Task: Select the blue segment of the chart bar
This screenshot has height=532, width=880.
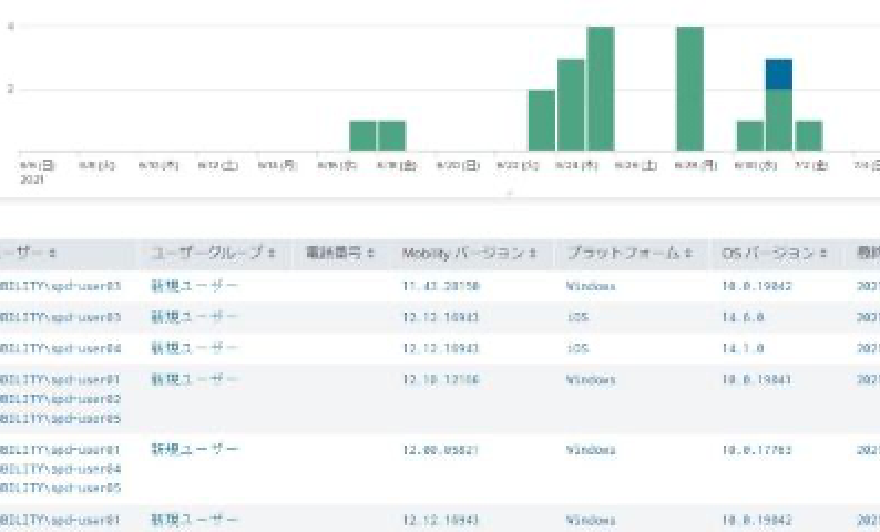Action: [779, 74]
